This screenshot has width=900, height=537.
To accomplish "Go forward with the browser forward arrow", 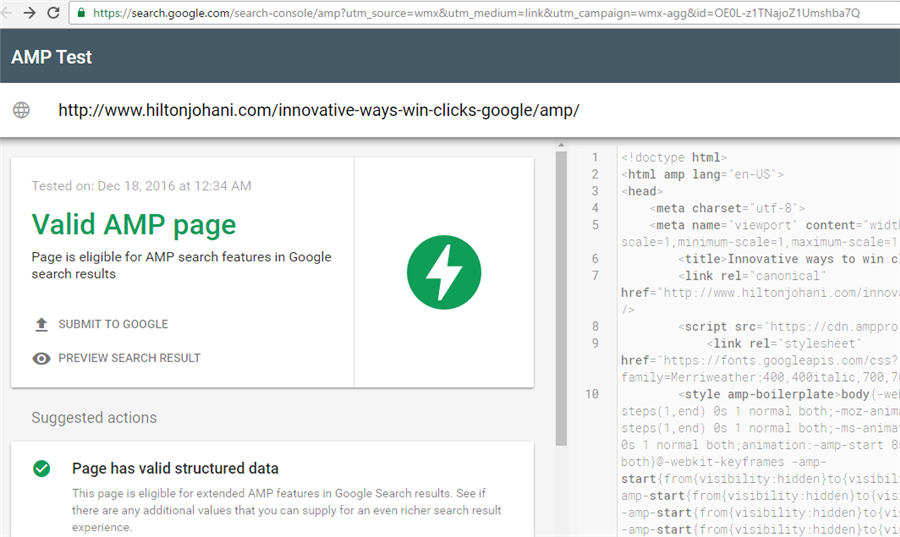I will 29,12.
